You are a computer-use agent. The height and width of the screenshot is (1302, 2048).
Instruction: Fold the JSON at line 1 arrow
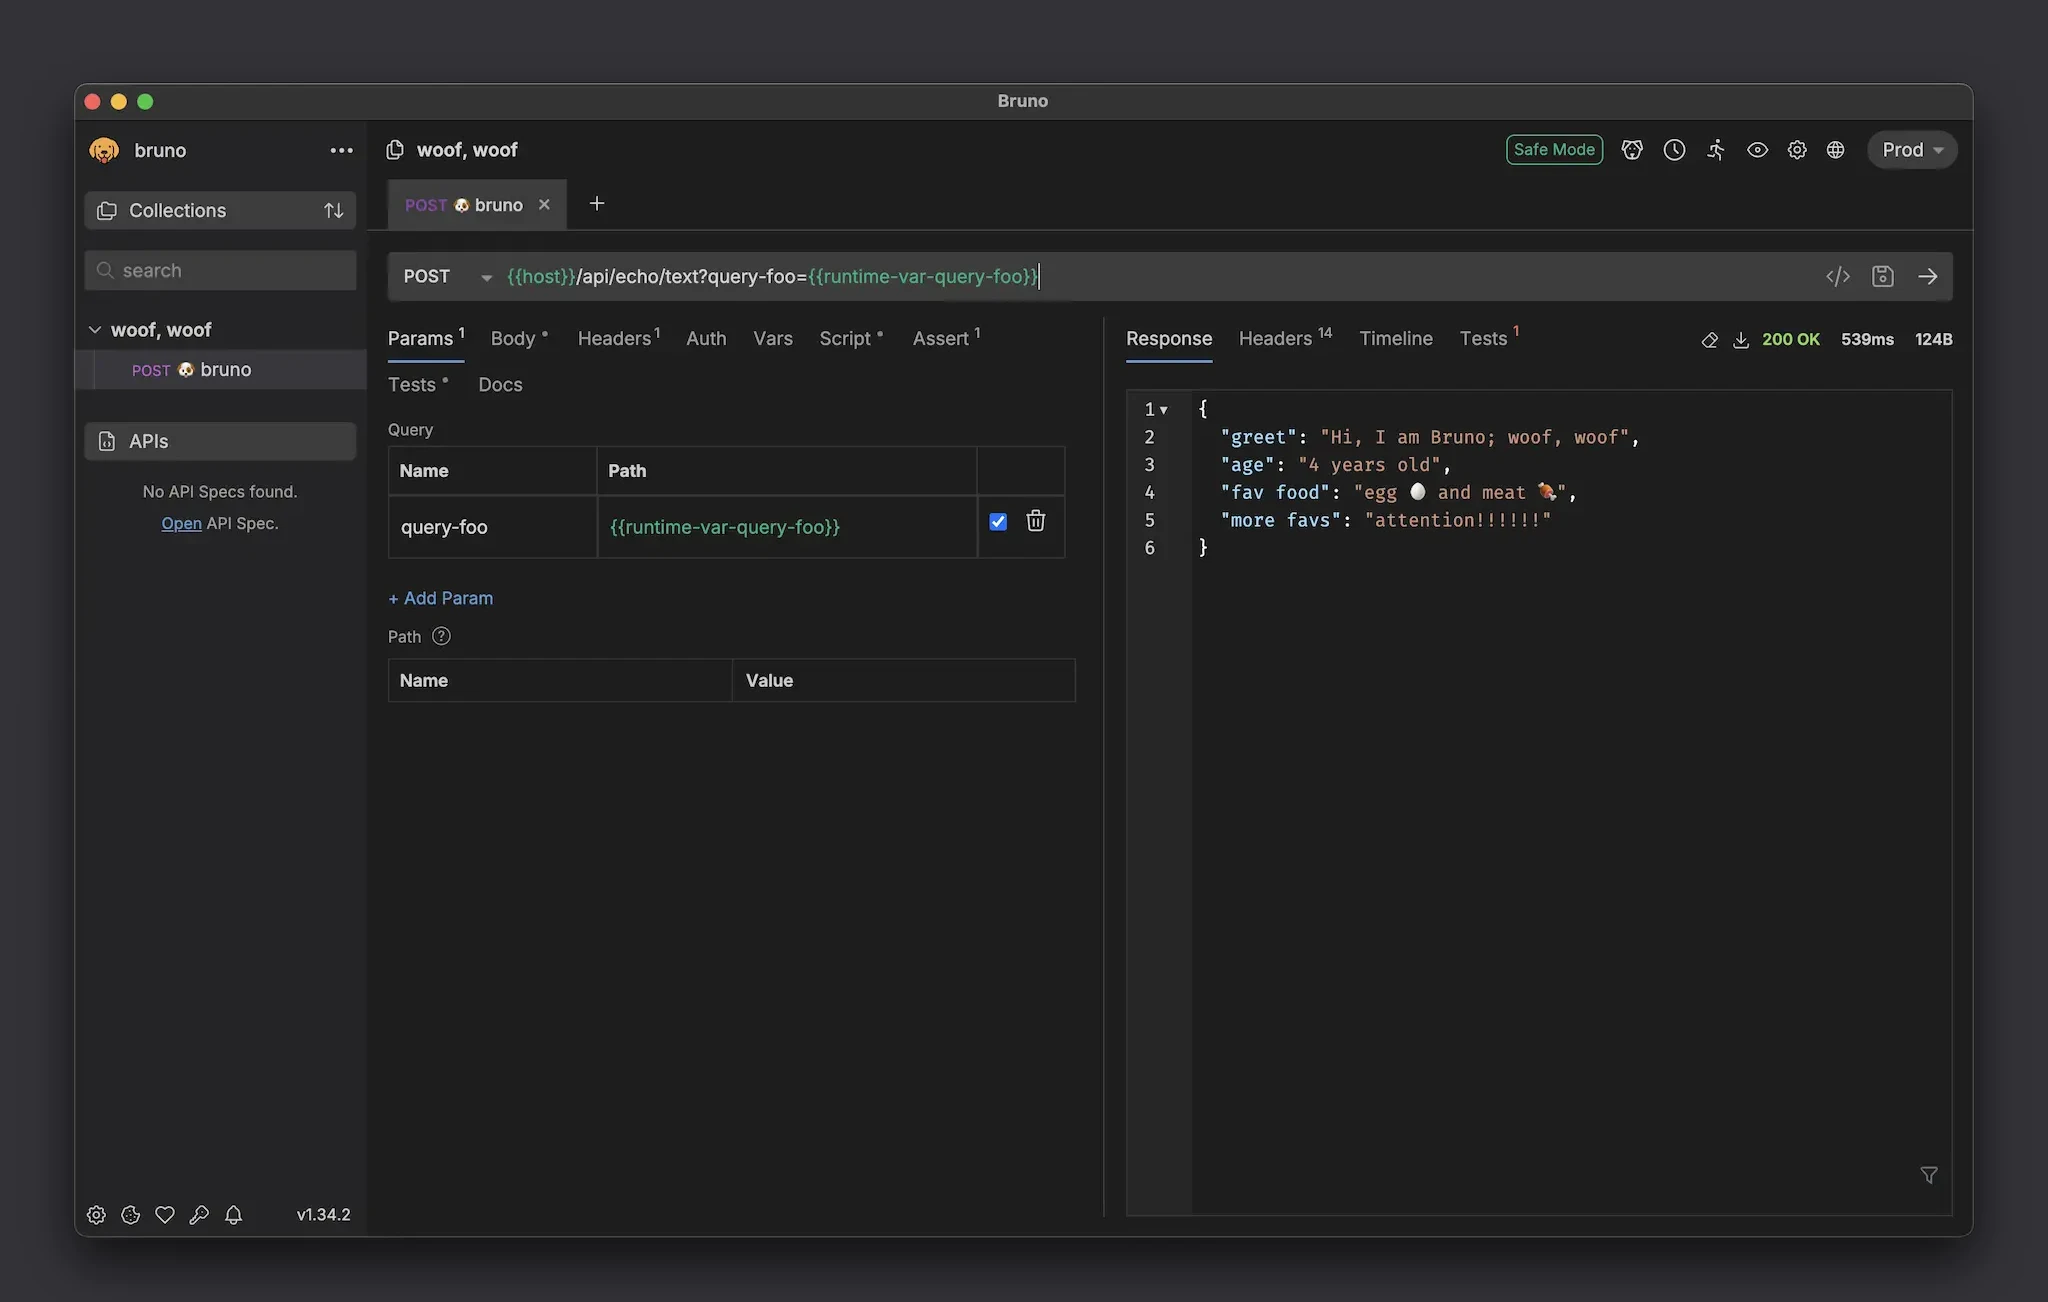tap(1164, 410)
